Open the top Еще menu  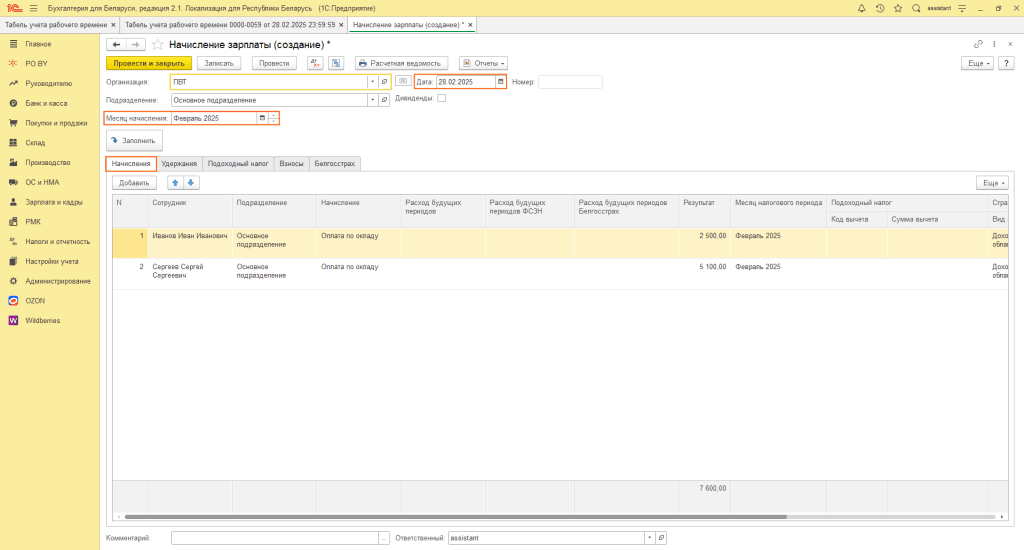(978, 63)
